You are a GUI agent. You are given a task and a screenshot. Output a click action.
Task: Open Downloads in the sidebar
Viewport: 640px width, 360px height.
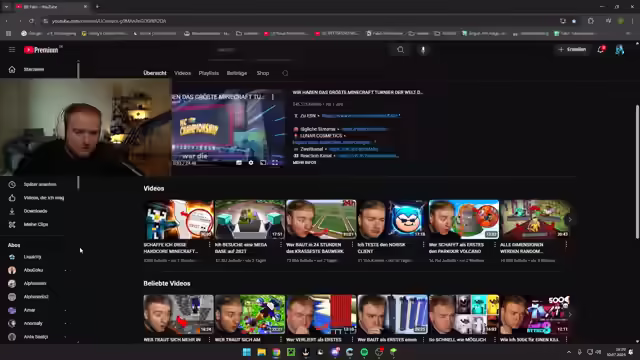[37, 211]
